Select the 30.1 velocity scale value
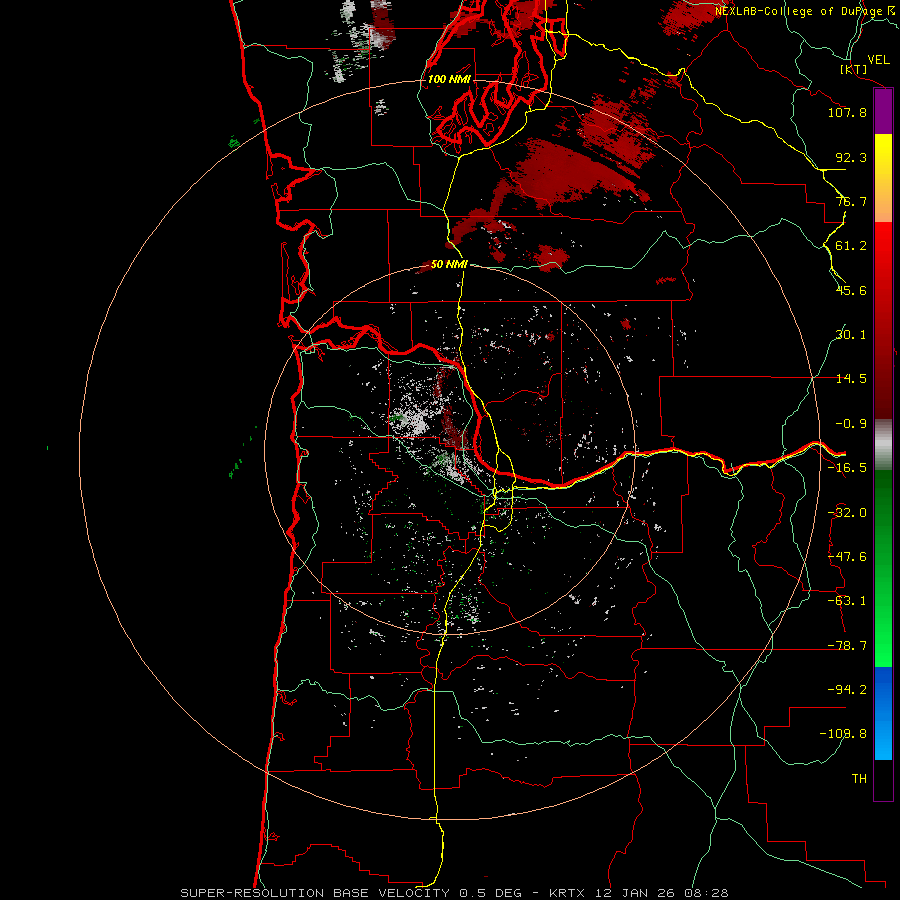 click(851, 335)
